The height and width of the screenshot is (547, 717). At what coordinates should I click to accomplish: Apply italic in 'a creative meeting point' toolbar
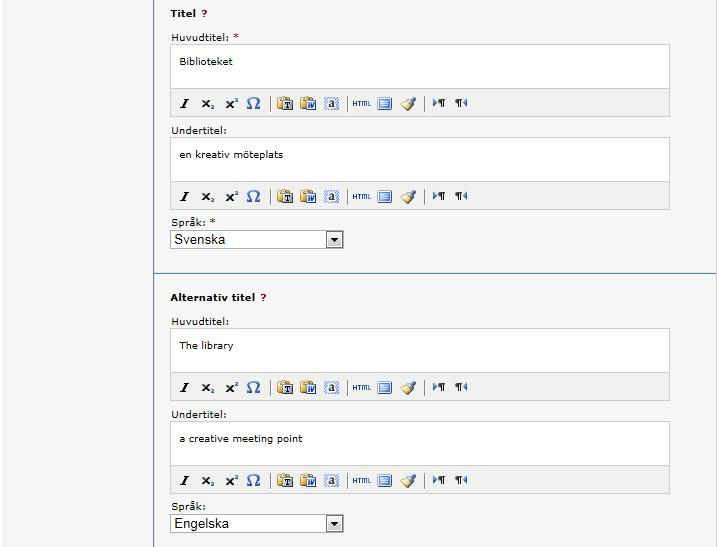coord(184,481)
